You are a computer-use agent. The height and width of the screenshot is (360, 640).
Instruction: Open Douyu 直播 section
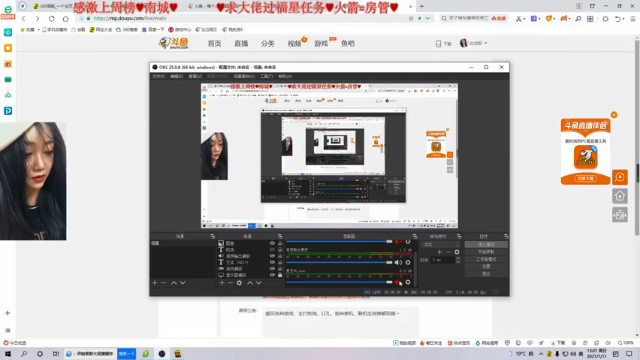click(x=241, y=43)
